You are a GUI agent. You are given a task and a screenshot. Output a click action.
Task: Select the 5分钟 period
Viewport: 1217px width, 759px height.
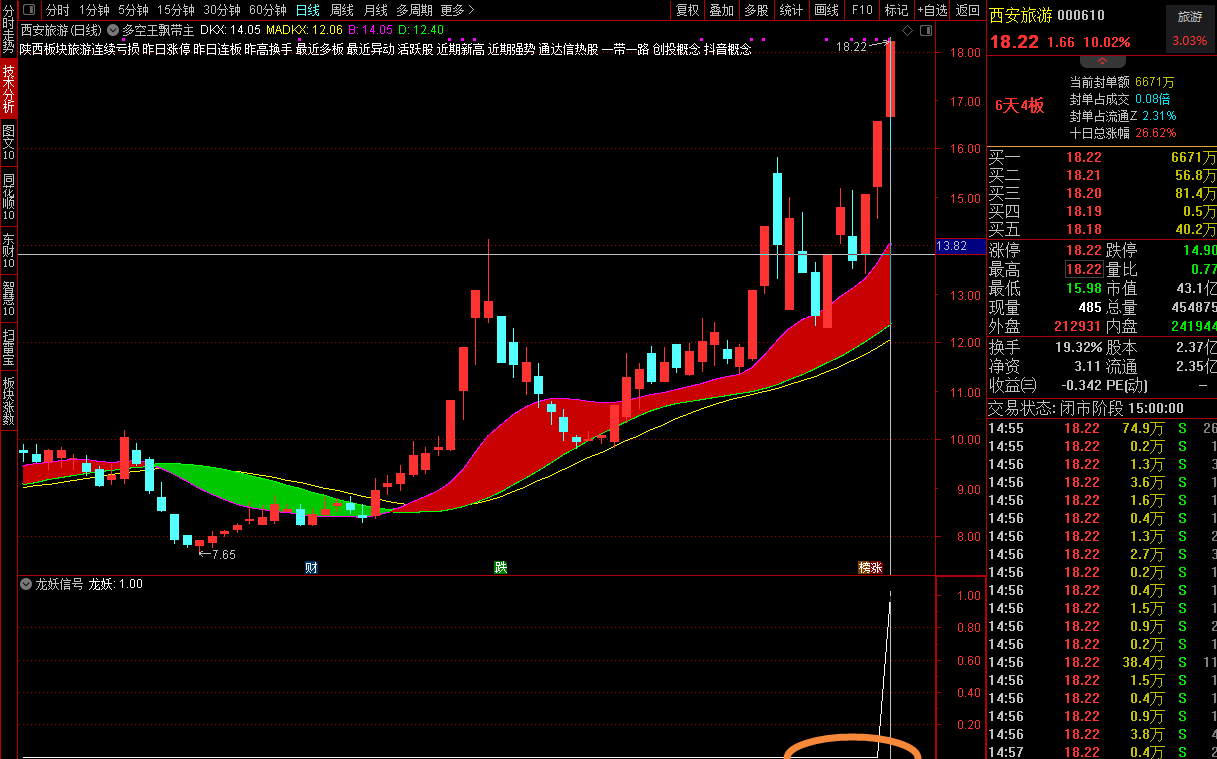tap(133, 10)
